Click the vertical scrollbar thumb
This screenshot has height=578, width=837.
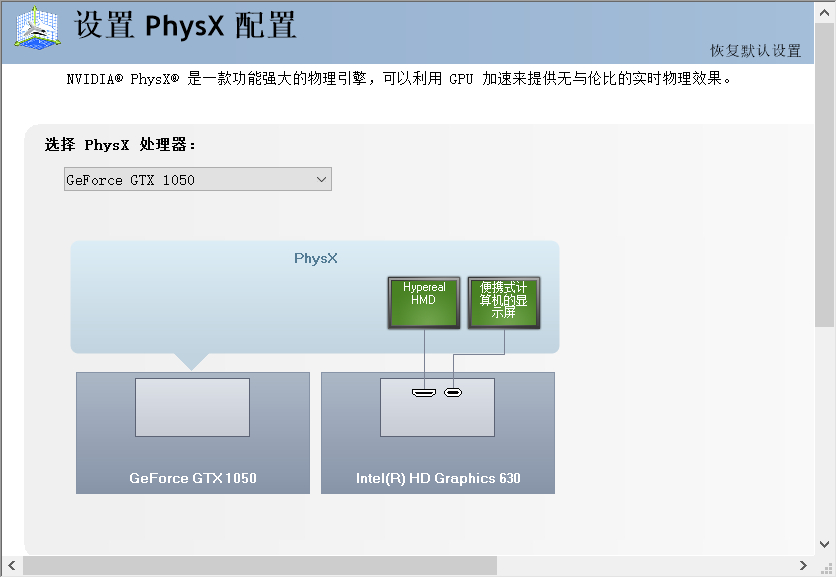pyautogui.click(x=825, y=175)
